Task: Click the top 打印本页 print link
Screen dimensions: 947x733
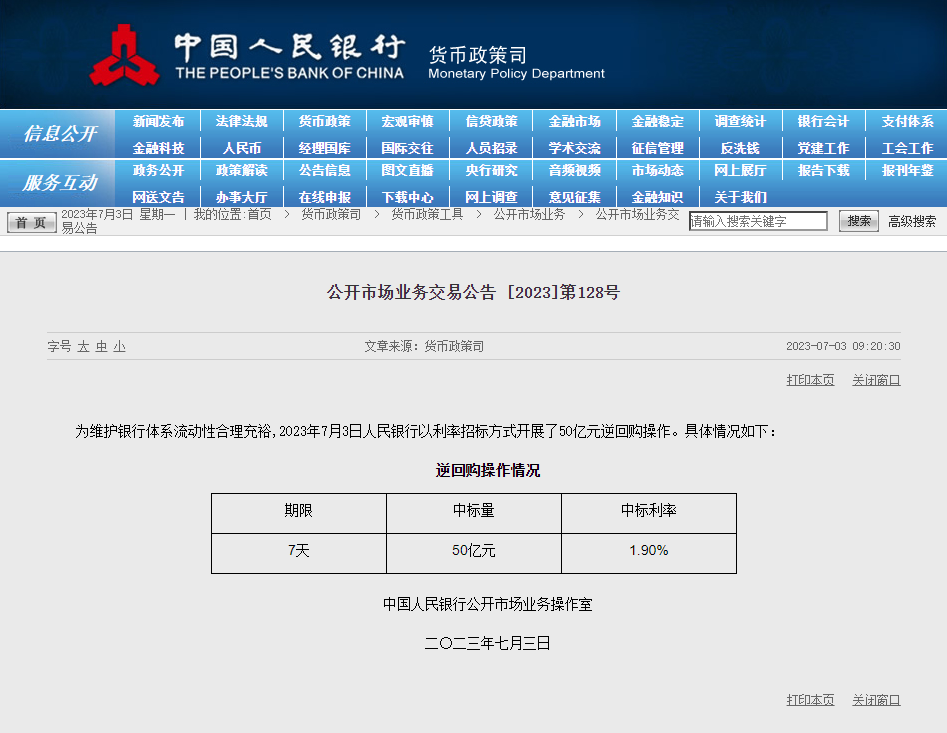Action: tap(810, 380)
